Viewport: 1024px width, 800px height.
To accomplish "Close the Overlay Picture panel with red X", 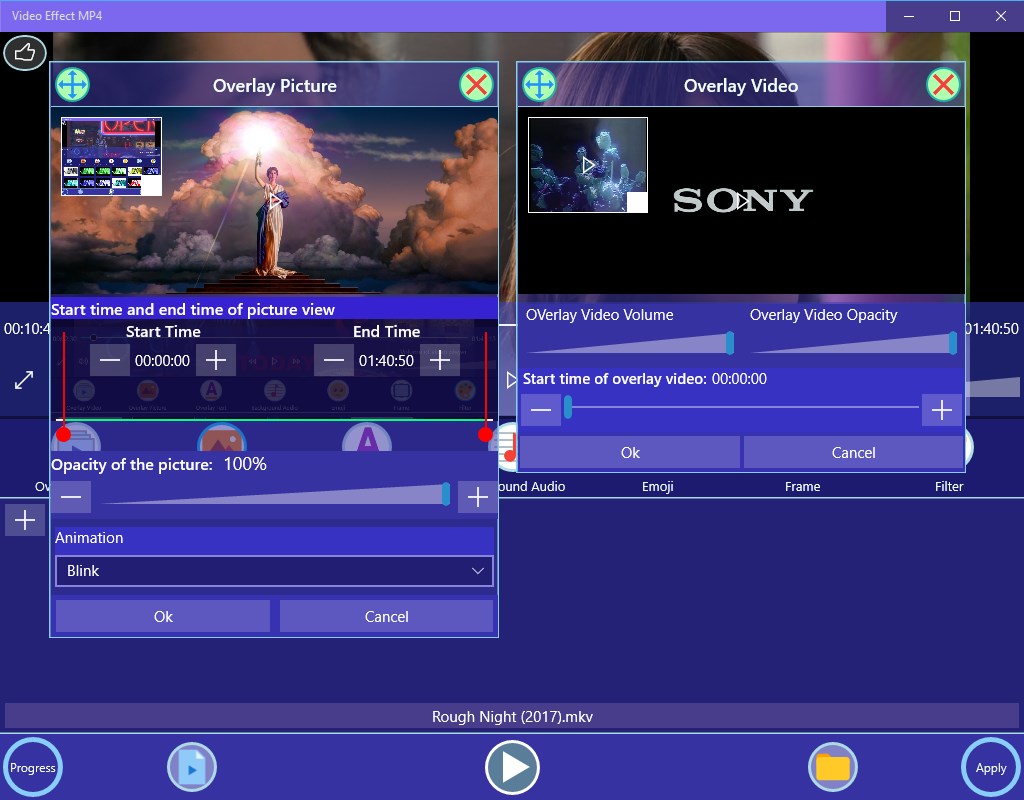I will [x=476, y=85].
